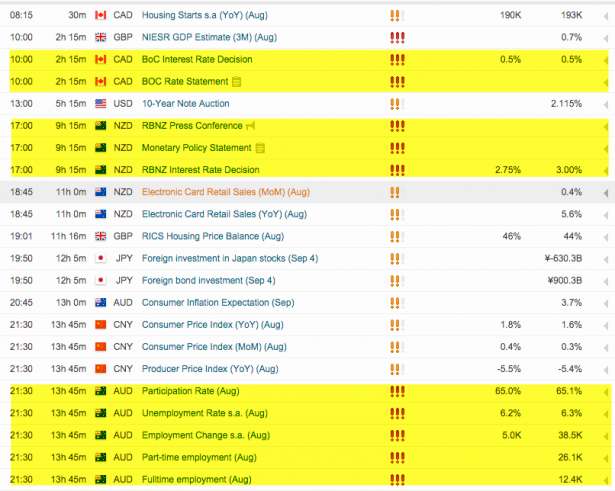Image resolution: width=615 pixels, height=491 pixels.
Task: Click the China flag in the Producer Price Index row
Action: coord(101,369)
